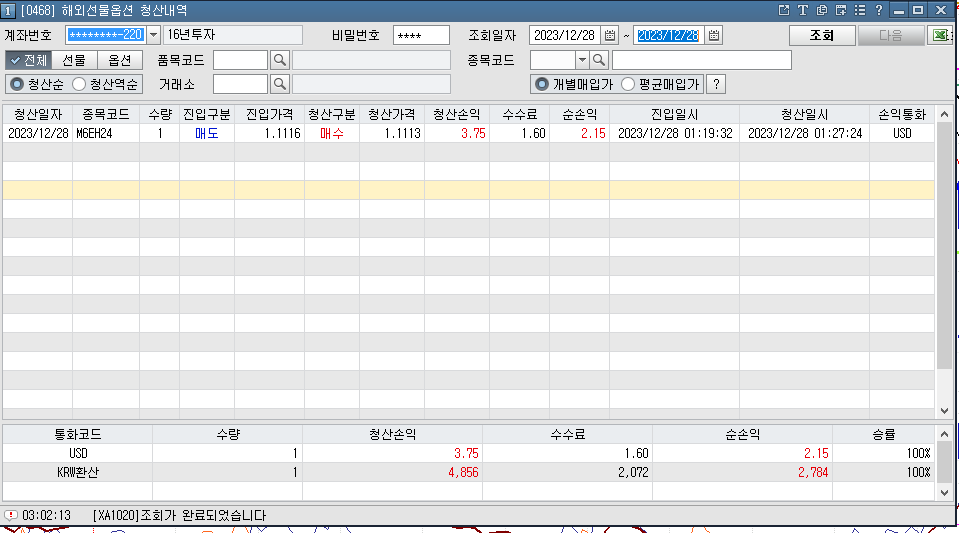This screenshot has height=533, width=959.
Task: Click the 2023/12/28 01:27:24 closing time cell
Action: (804, 133)
